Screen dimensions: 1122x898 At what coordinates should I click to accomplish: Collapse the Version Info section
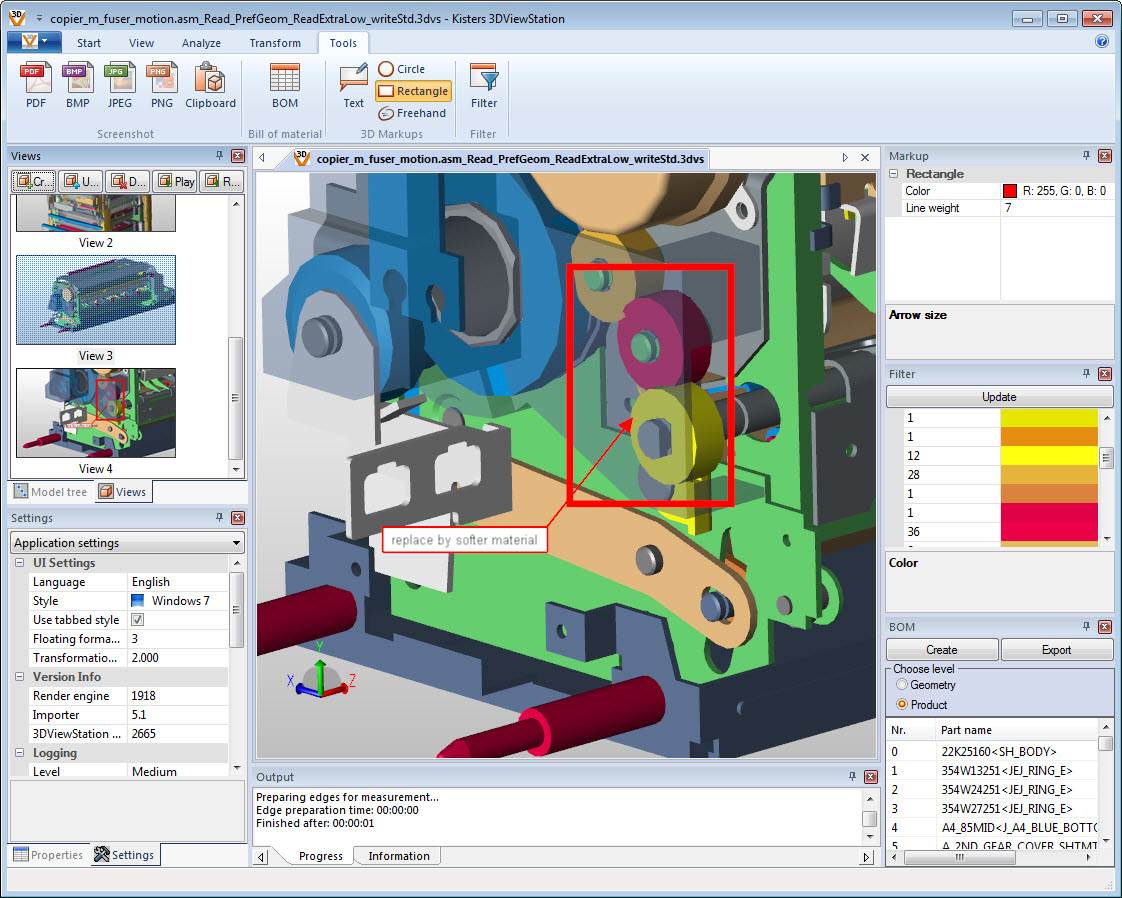tap(21, 676)
